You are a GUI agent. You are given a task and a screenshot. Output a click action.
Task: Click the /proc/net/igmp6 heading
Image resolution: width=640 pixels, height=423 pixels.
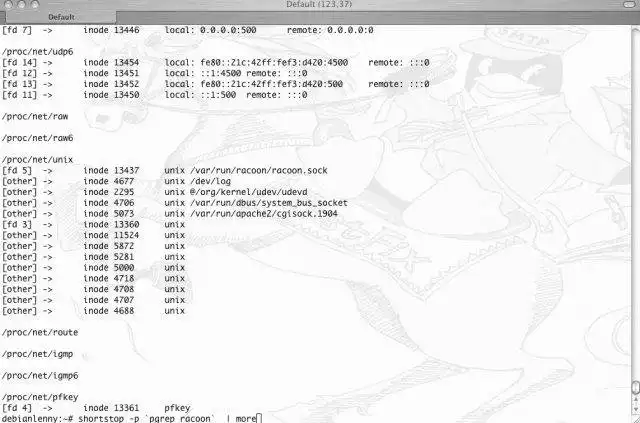[x=40, y=376]
